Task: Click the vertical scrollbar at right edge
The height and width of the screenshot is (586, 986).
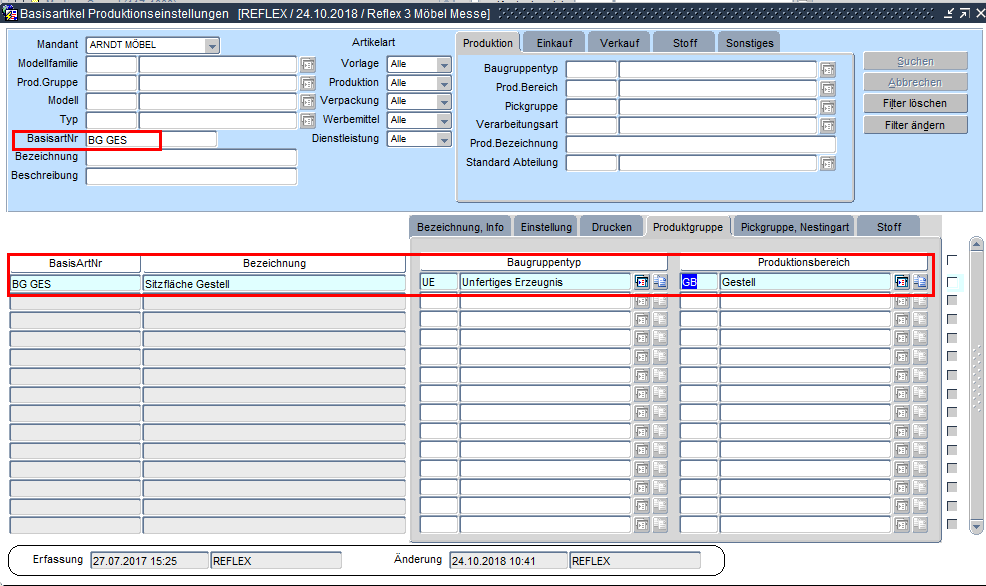Action: (977, 380)
